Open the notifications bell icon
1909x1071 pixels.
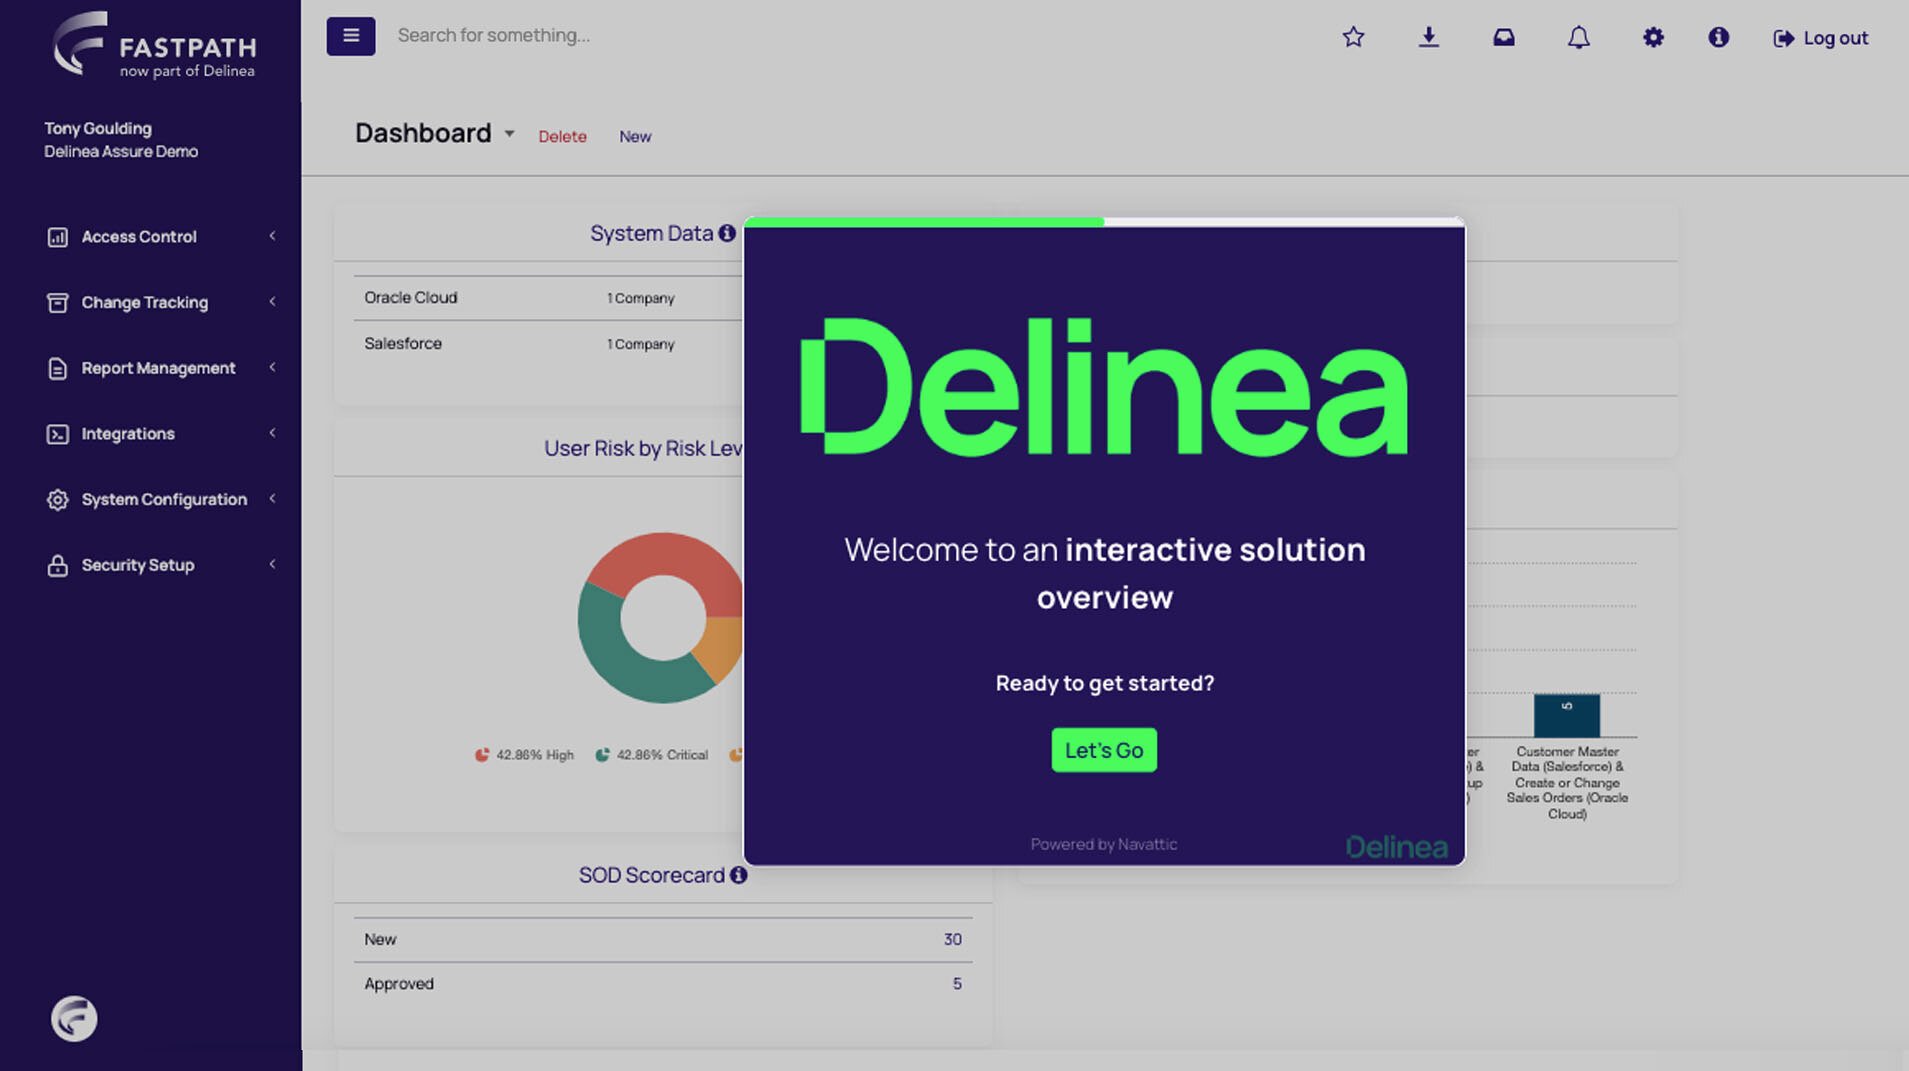click(1579, 37)
